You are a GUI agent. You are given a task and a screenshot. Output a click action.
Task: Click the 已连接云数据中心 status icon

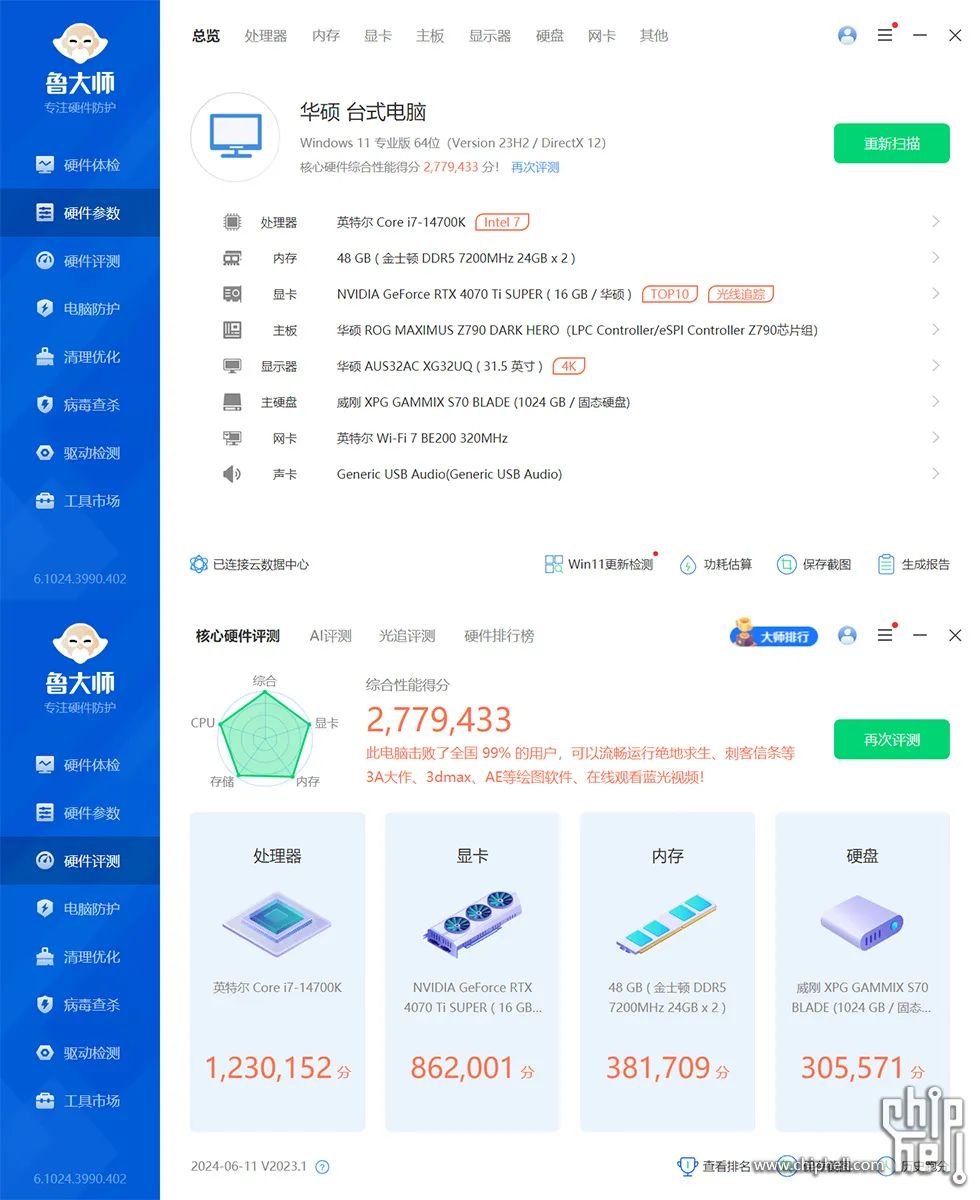point(199,564)
